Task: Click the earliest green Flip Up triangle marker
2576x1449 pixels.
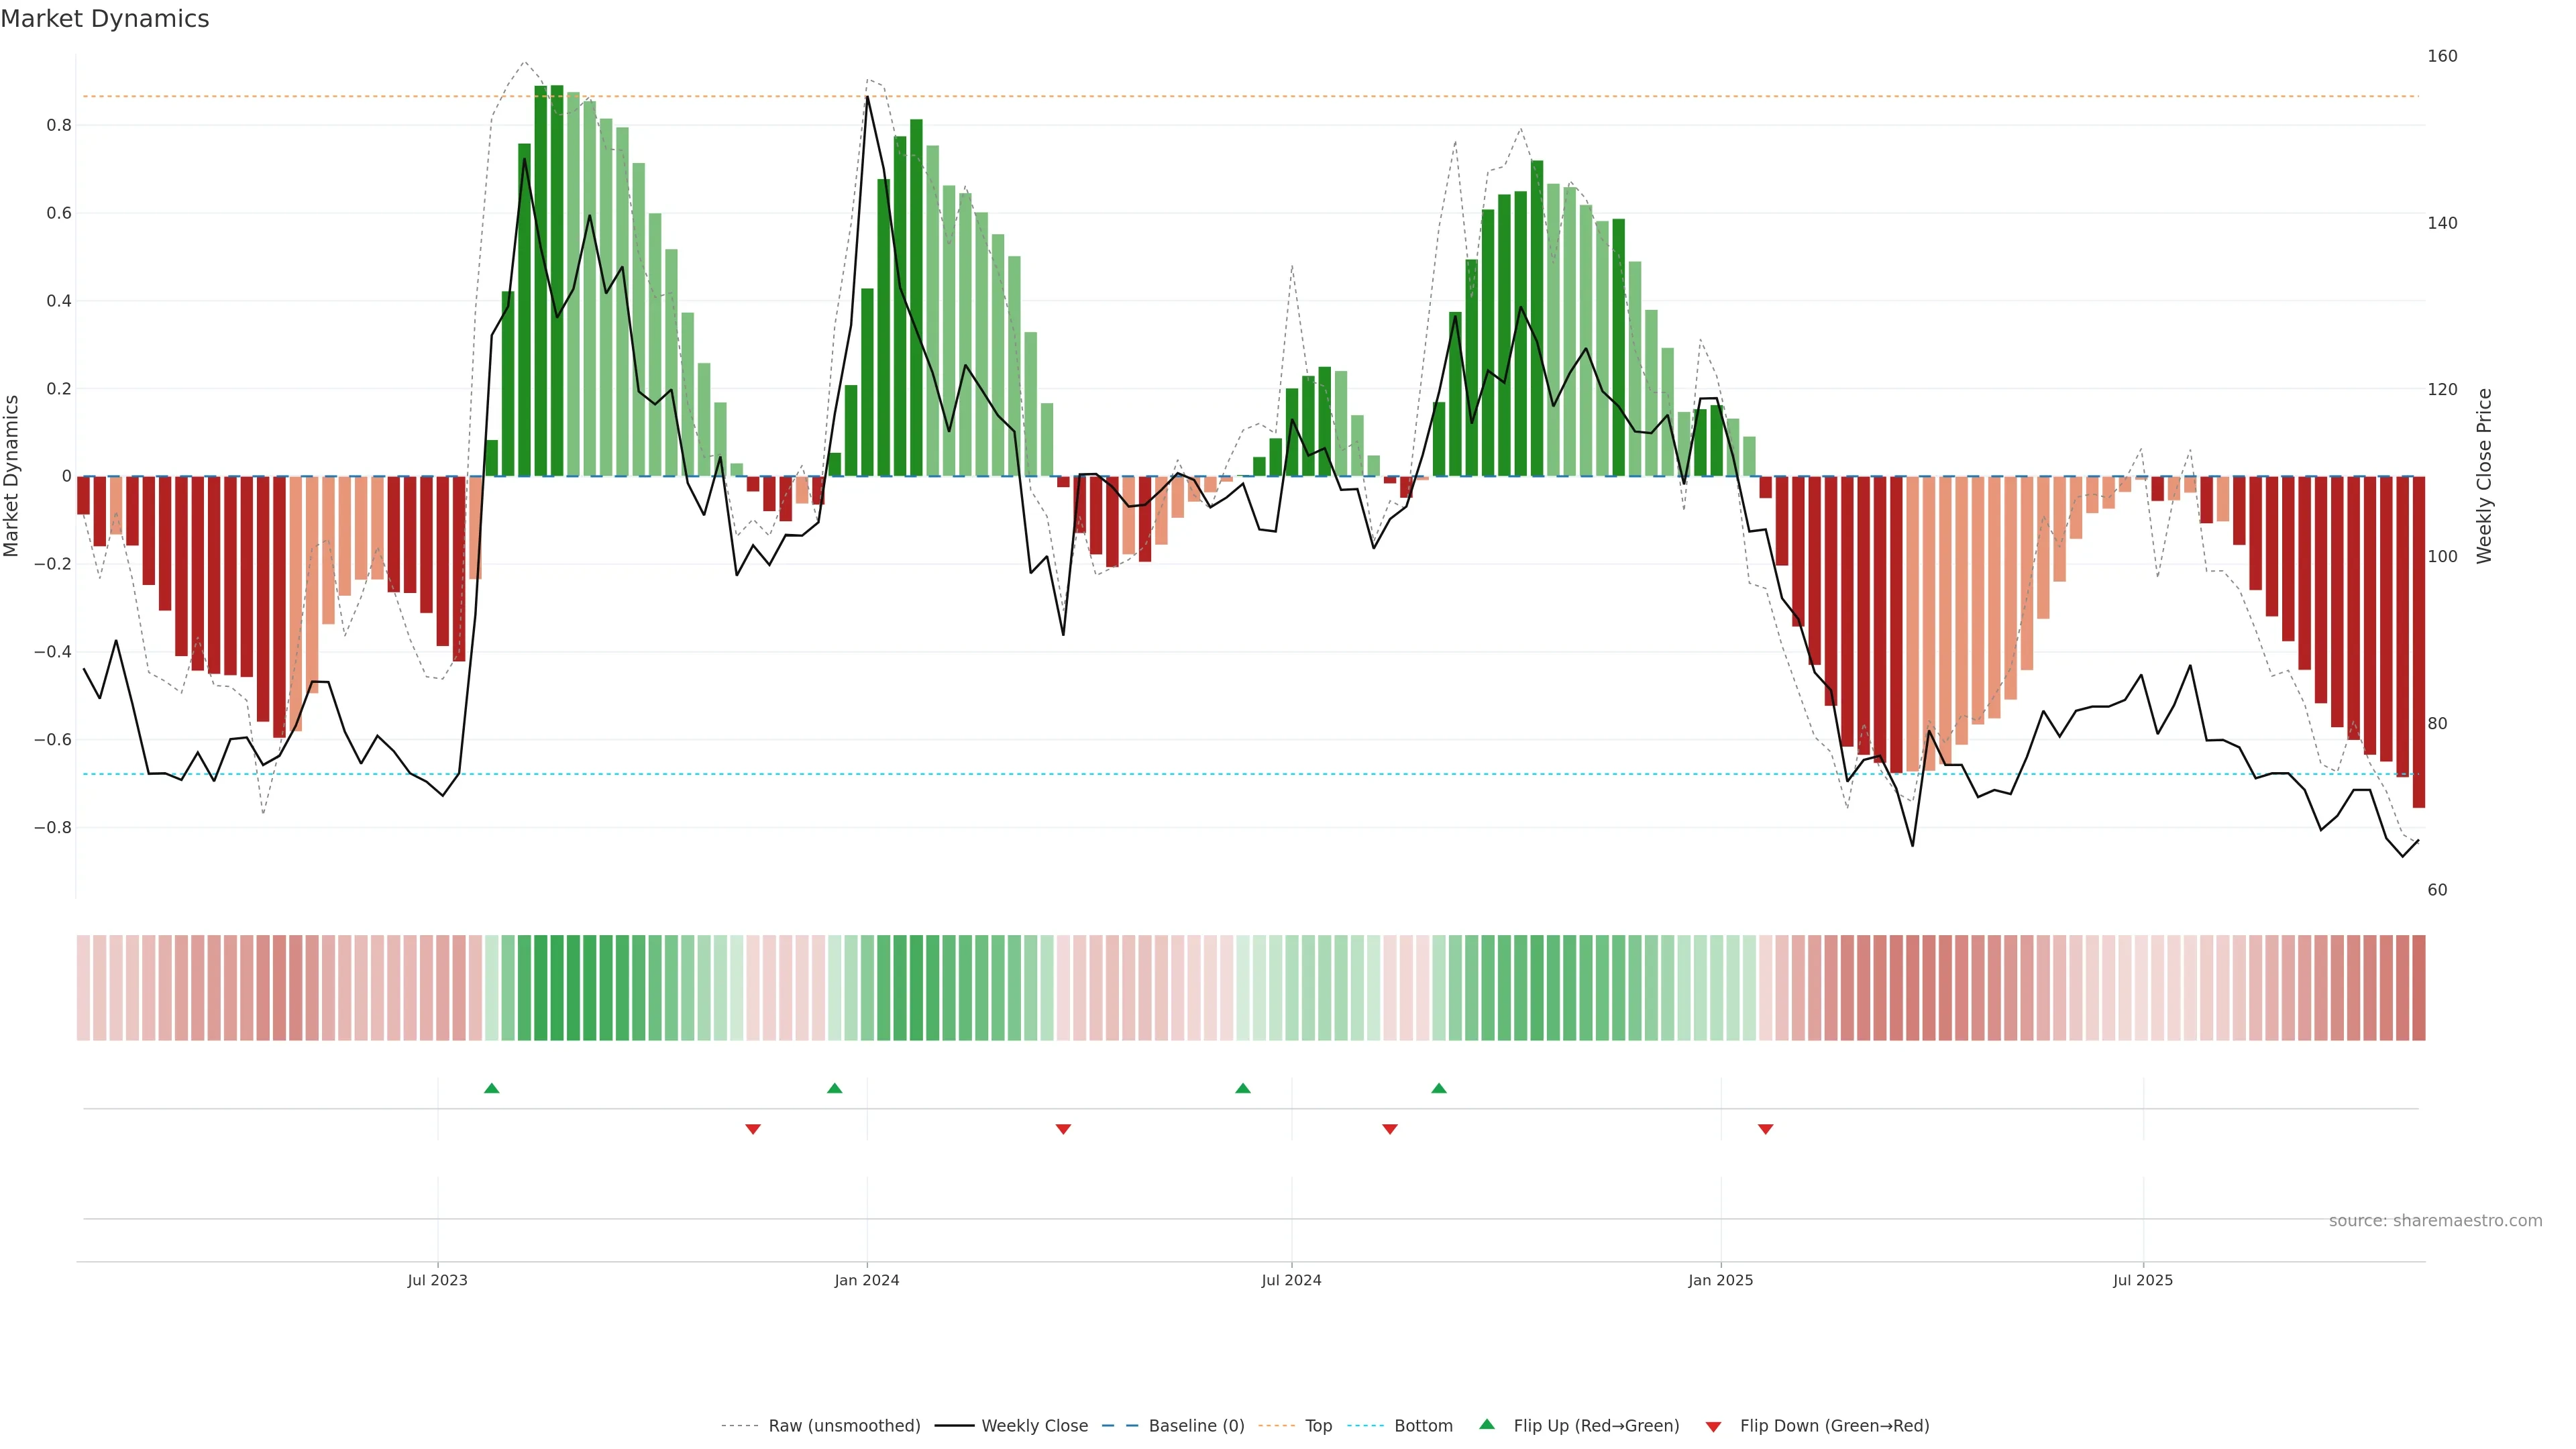Action: (x=491, y=1088)
